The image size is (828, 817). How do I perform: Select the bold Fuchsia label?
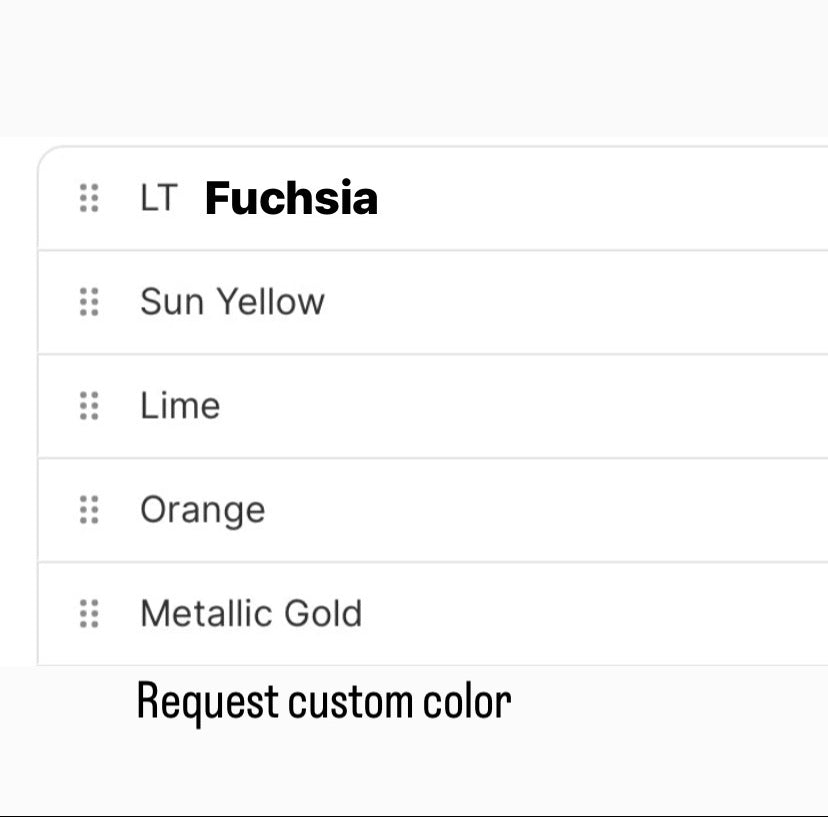(x=291, y=198)
